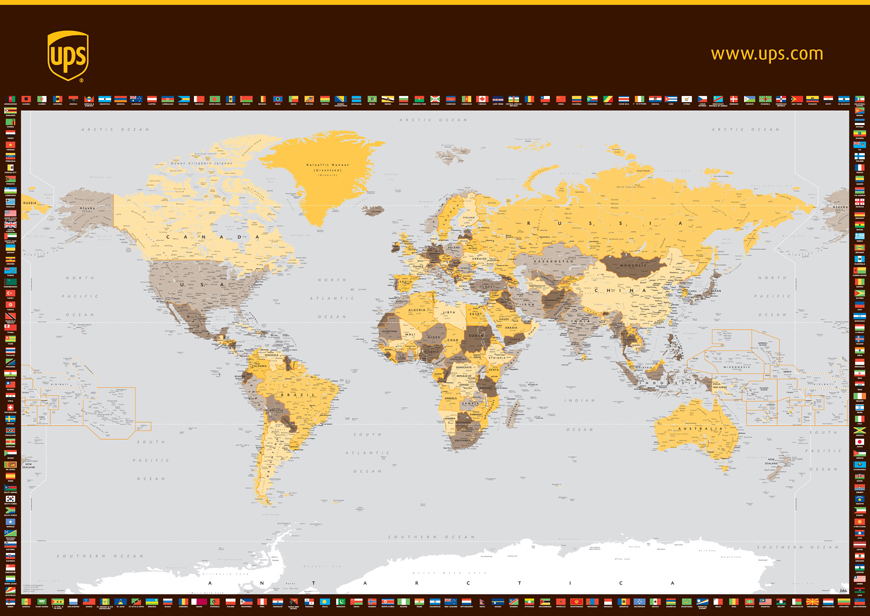
Task: Click the UPS shield logo
Action: [x=68, y=55]
